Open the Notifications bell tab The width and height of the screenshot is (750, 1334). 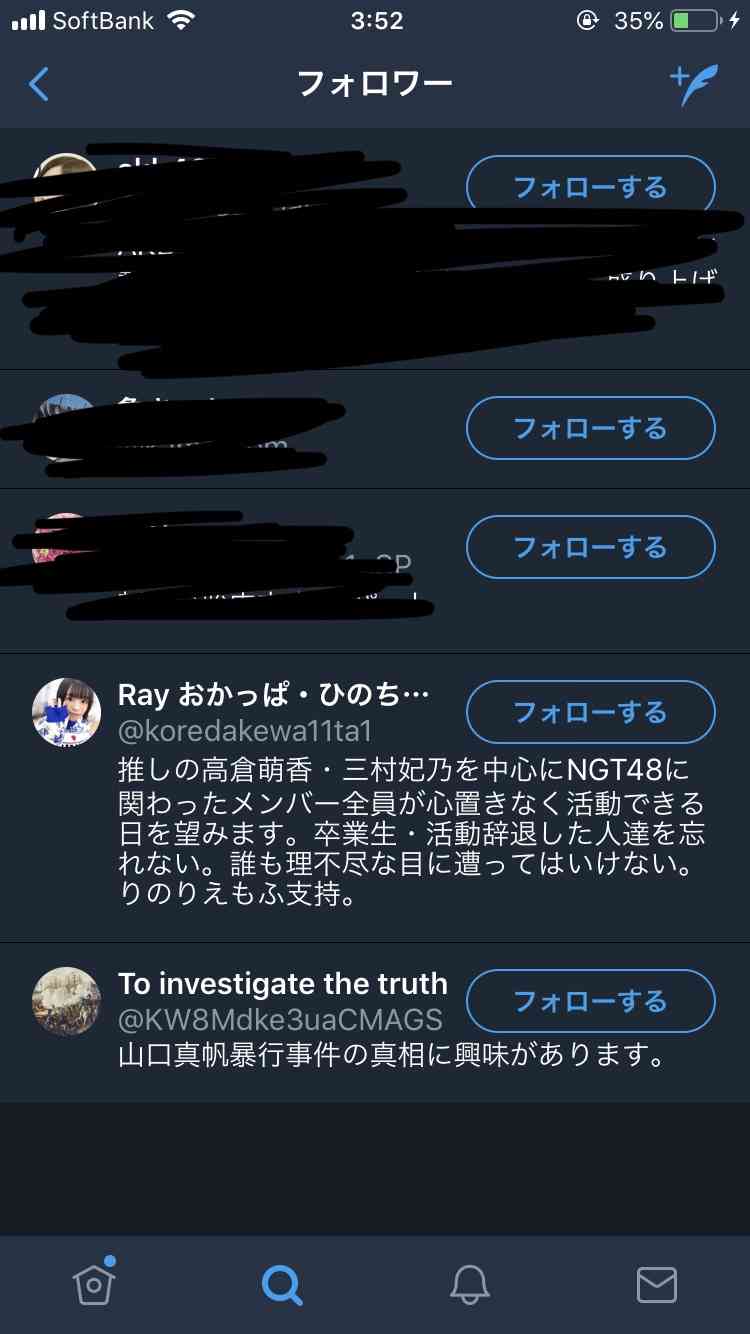(469, 1284)
